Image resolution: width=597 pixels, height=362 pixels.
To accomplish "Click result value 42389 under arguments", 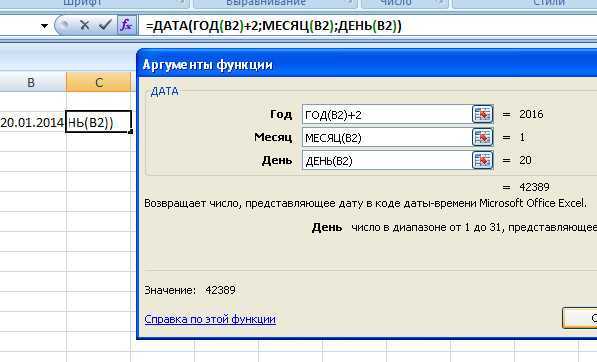I will pos(534,187).
